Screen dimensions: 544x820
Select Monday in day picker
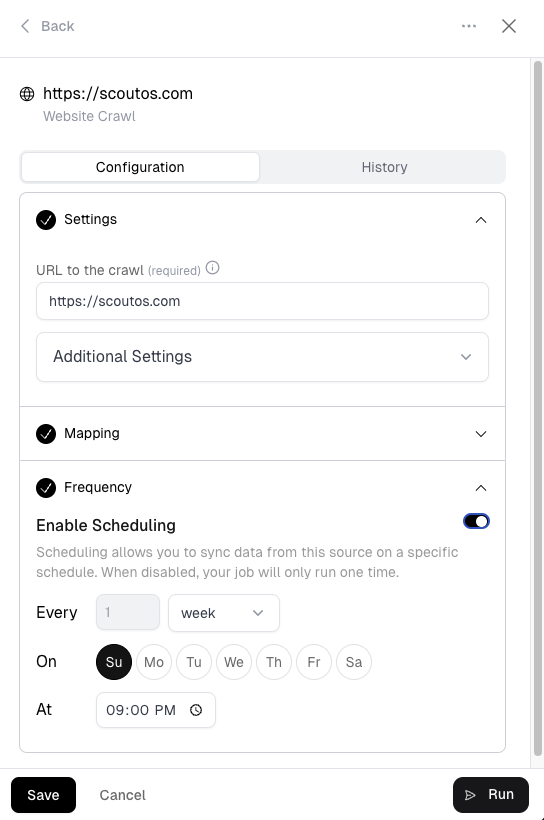click(154, 662)
